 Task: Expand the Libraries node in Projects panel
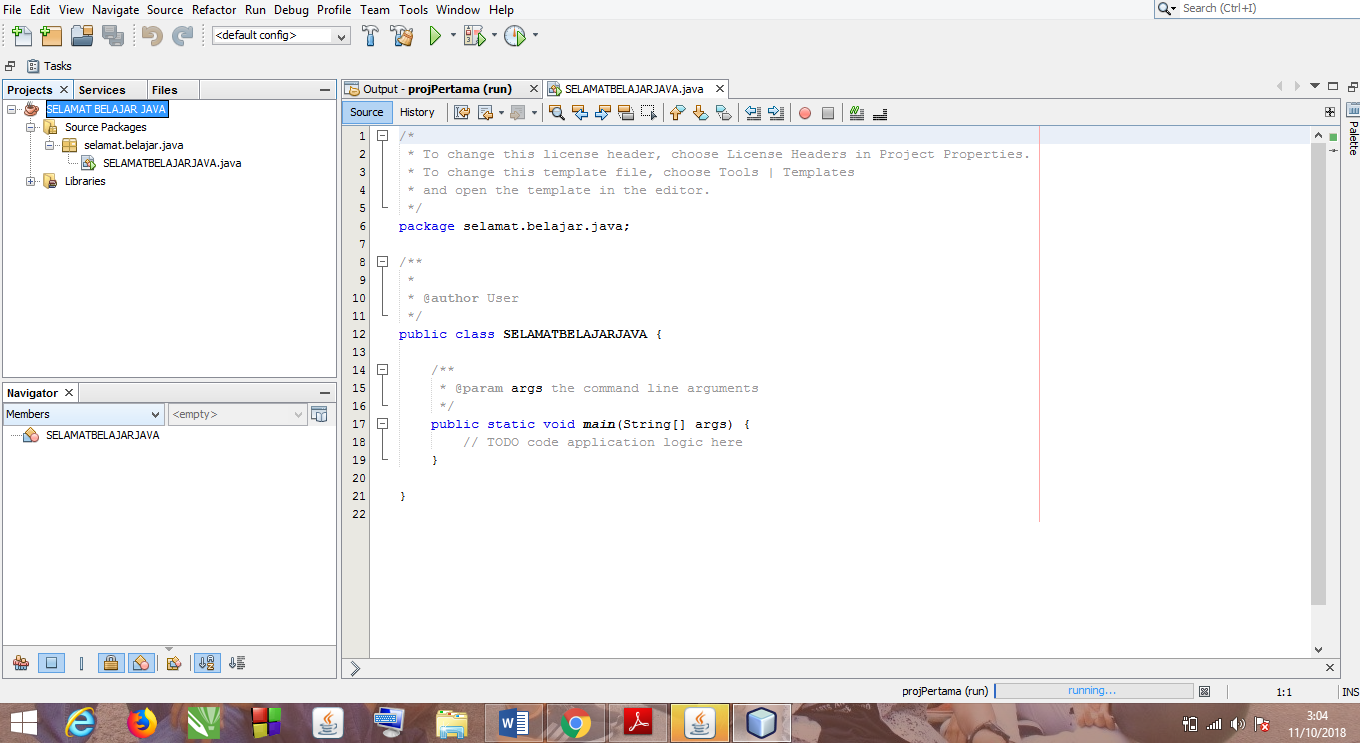point(30,181)
